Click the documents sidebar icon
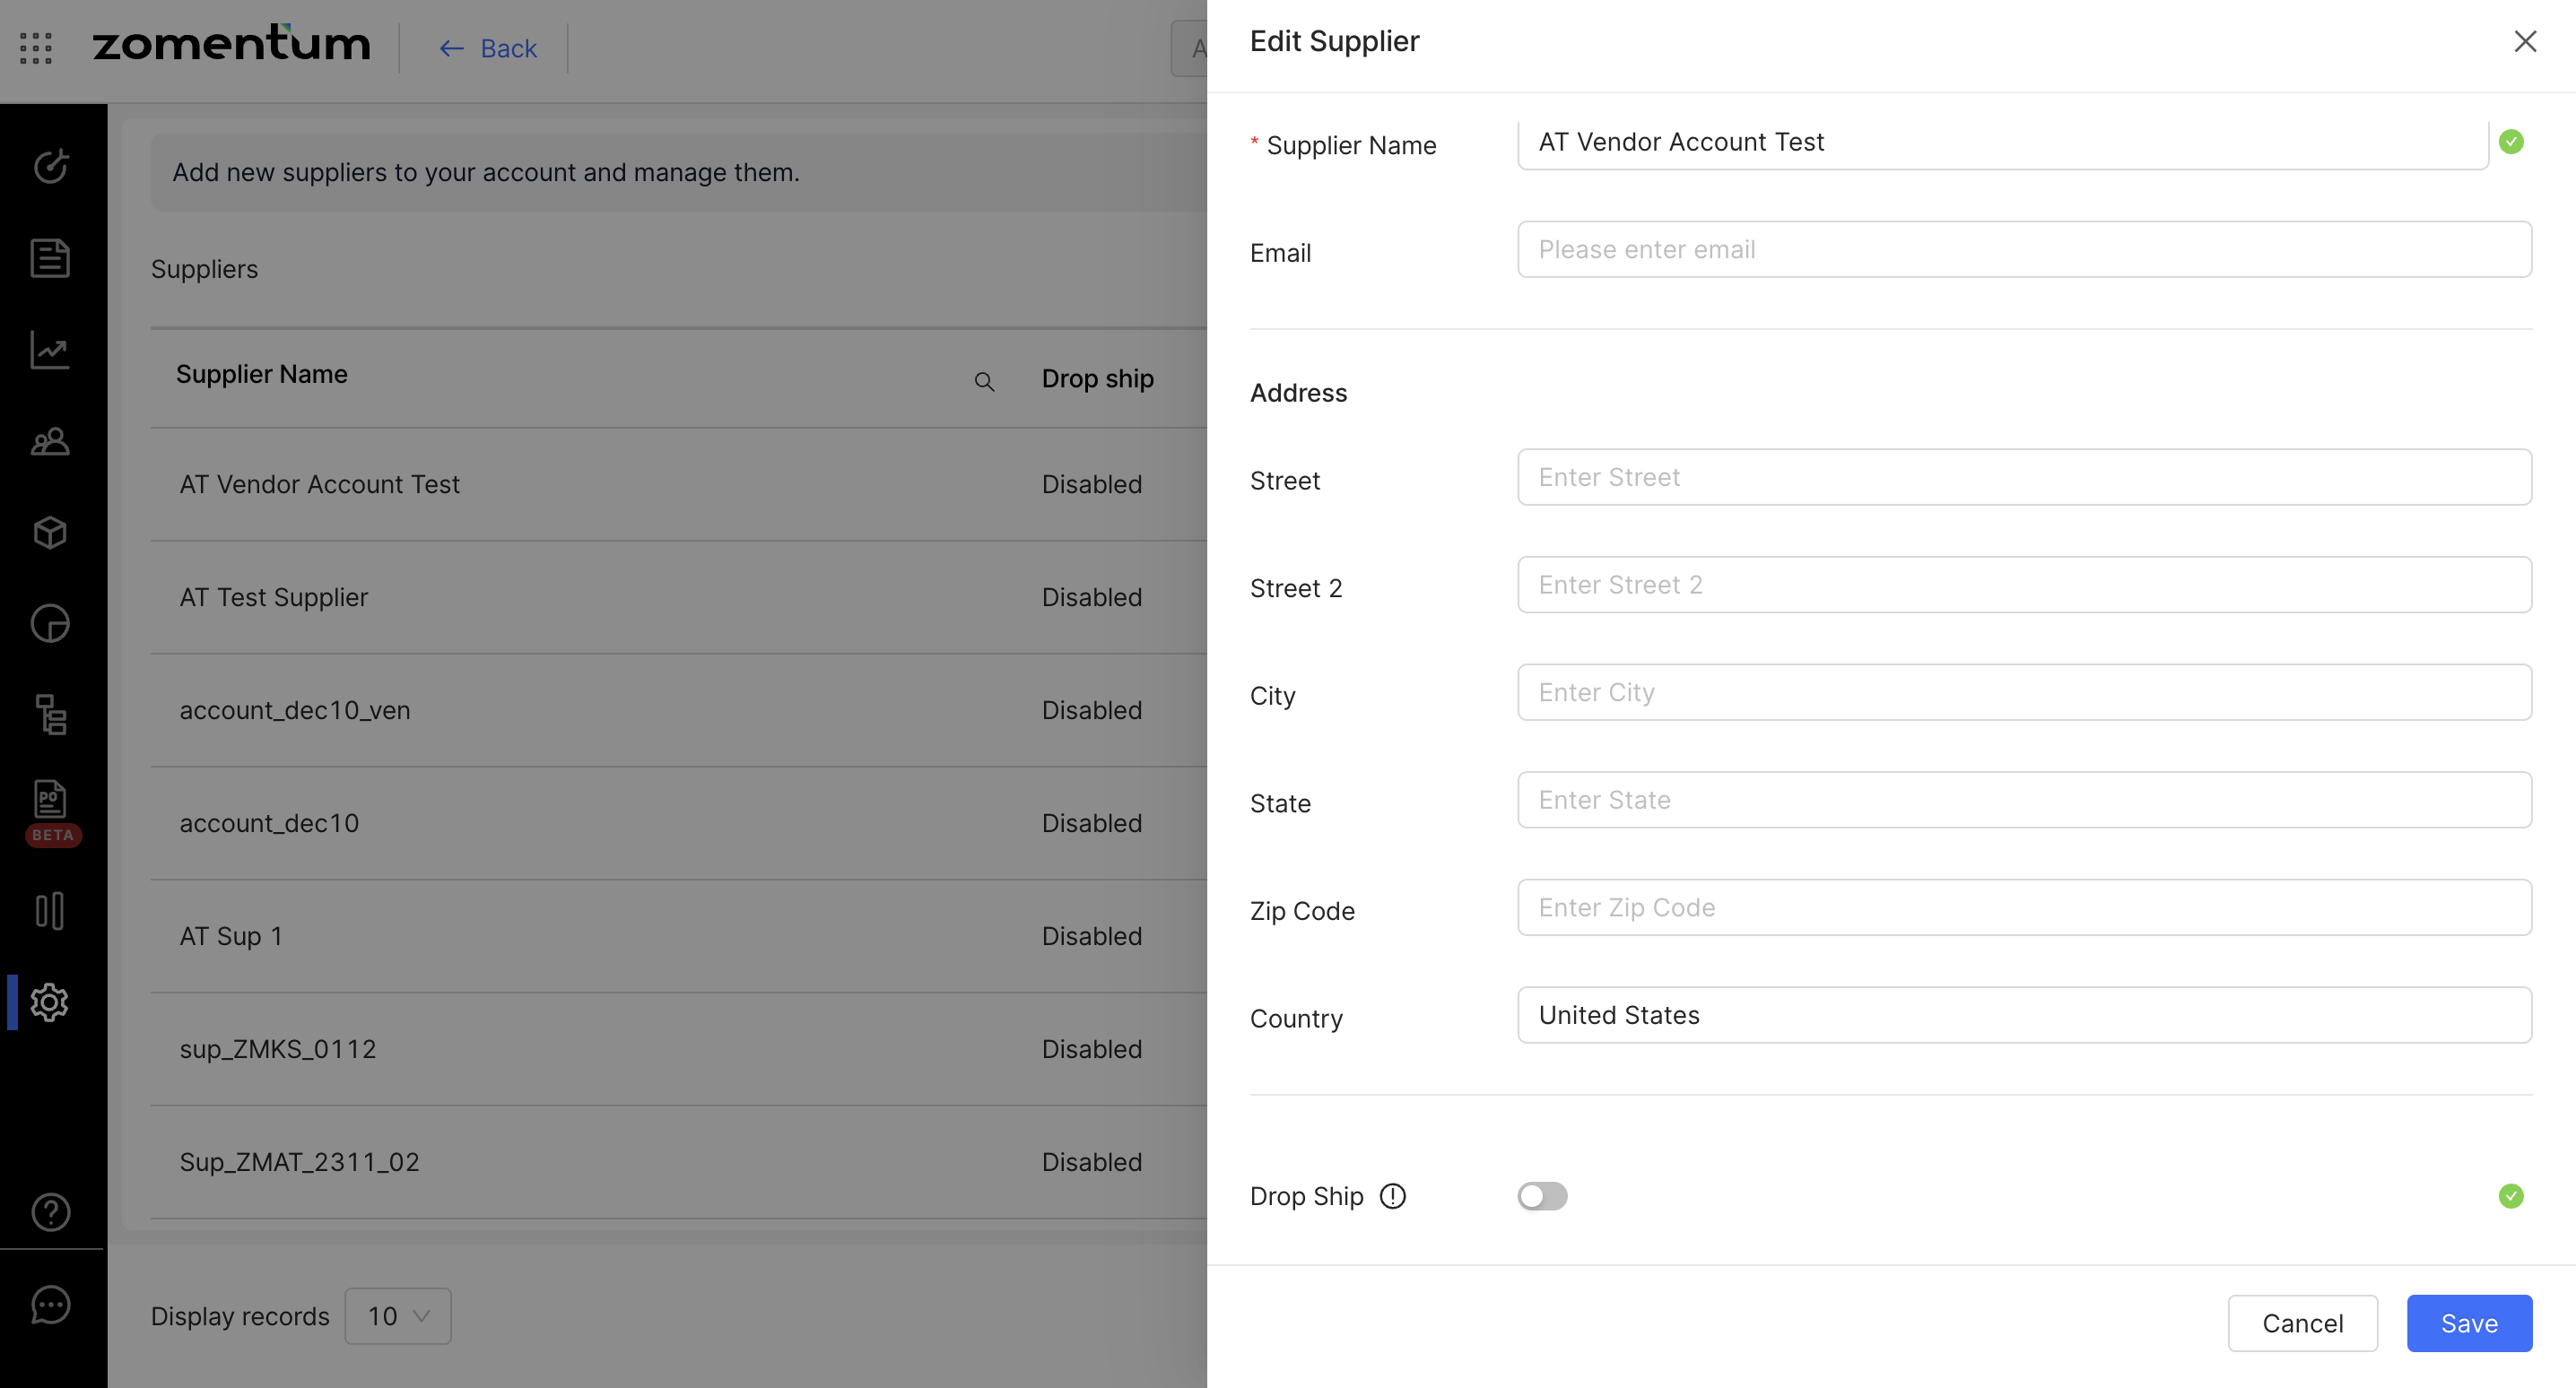Viewport: 2576px width, 1388px height. click(50, 258)
